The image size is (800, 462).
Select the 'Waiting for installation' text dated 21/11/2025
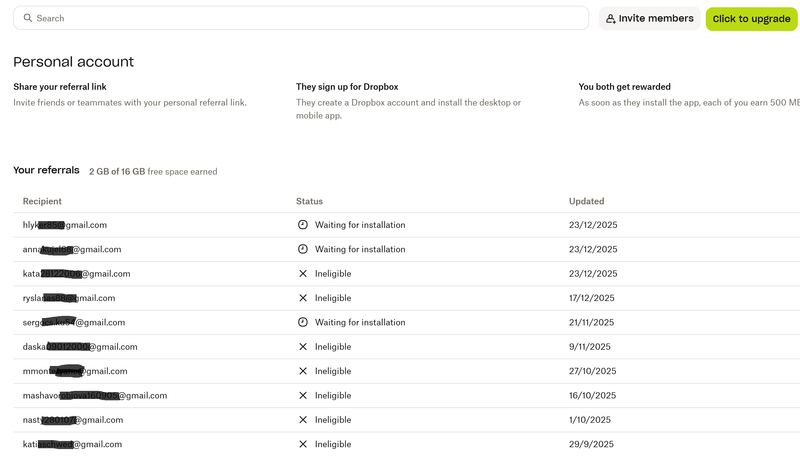click(360, 322)
